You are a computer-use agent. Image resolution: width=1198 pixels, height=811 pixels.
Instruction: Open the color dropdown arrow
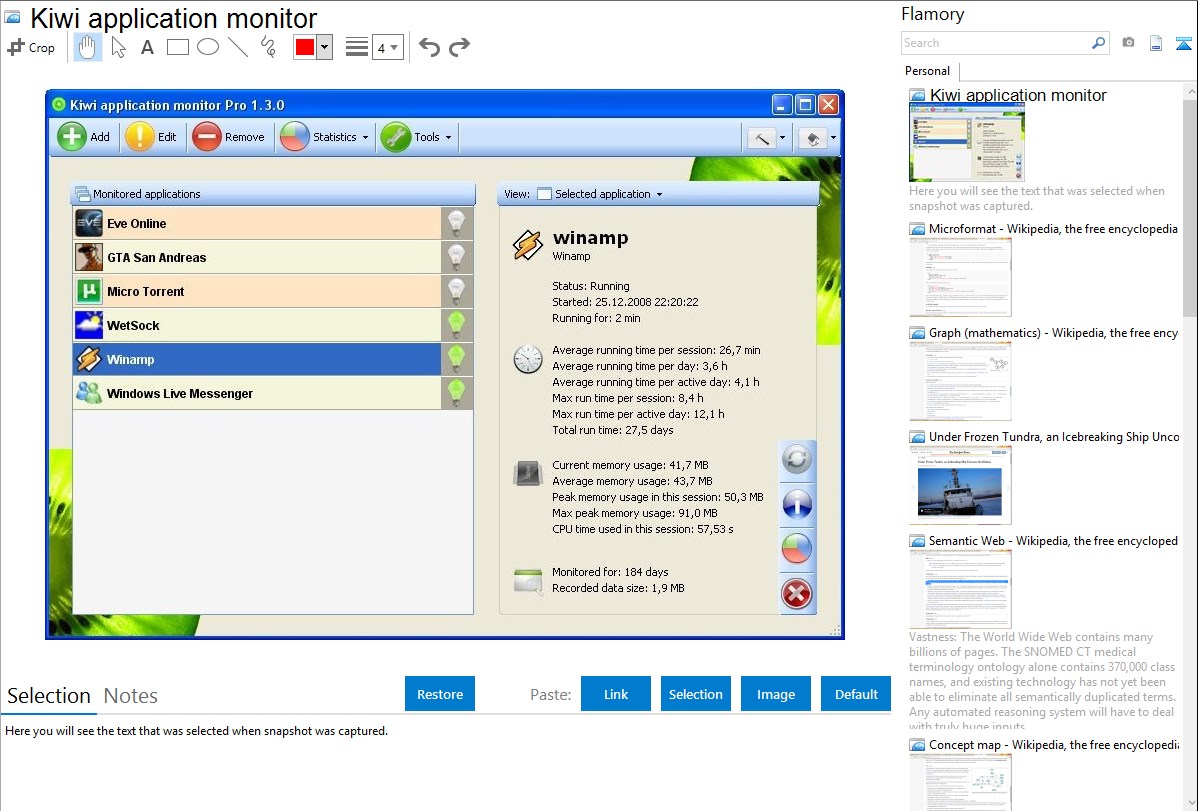[325, 47]
